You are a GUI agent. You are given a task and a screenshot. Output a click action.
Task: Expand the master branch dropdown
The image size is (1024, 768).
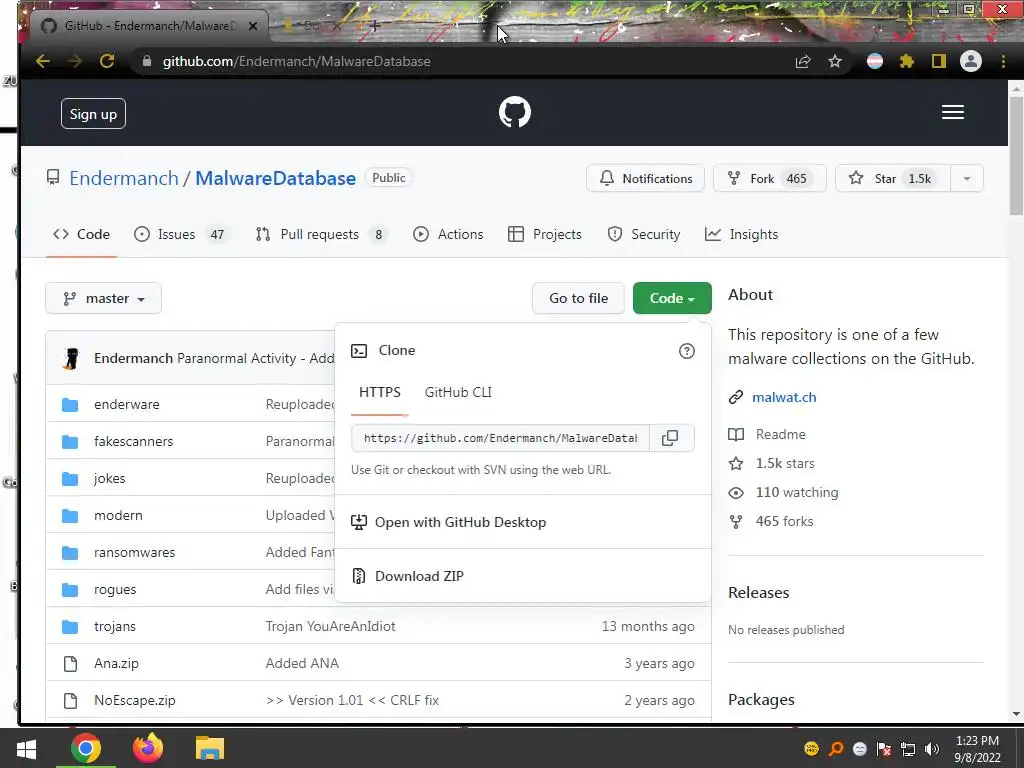(x=103, y=298)
